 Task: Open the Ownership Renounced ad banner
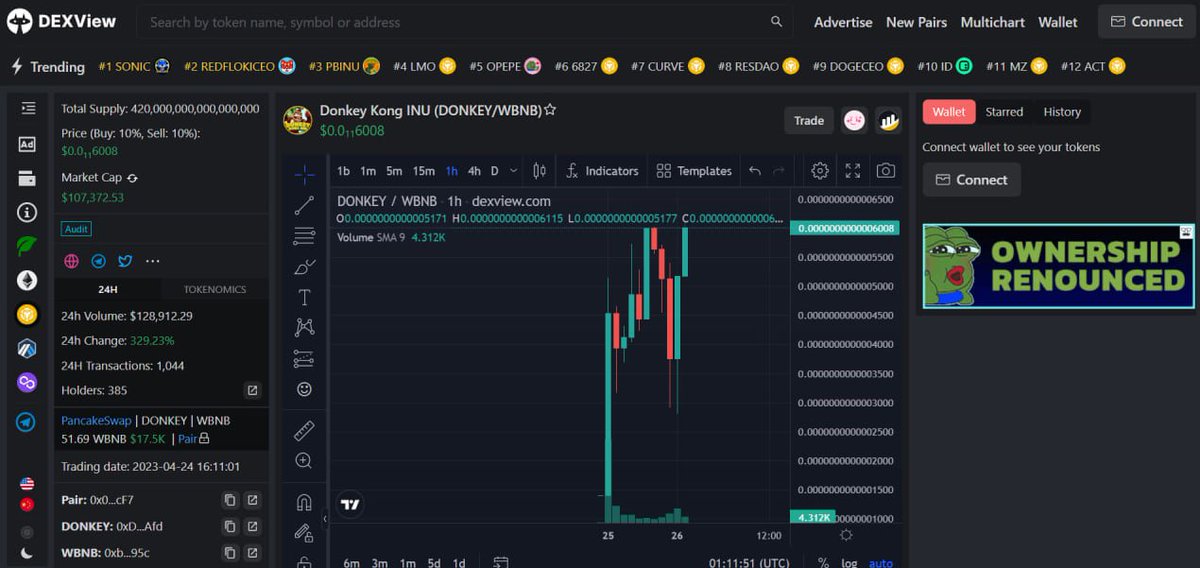[x=1059, y=266]
